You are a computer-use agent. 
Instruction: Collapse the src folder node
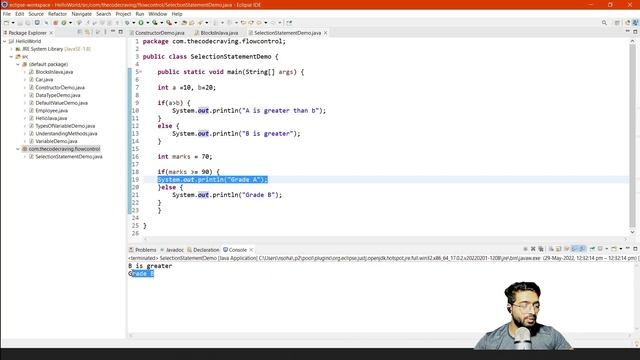[11, 57]
